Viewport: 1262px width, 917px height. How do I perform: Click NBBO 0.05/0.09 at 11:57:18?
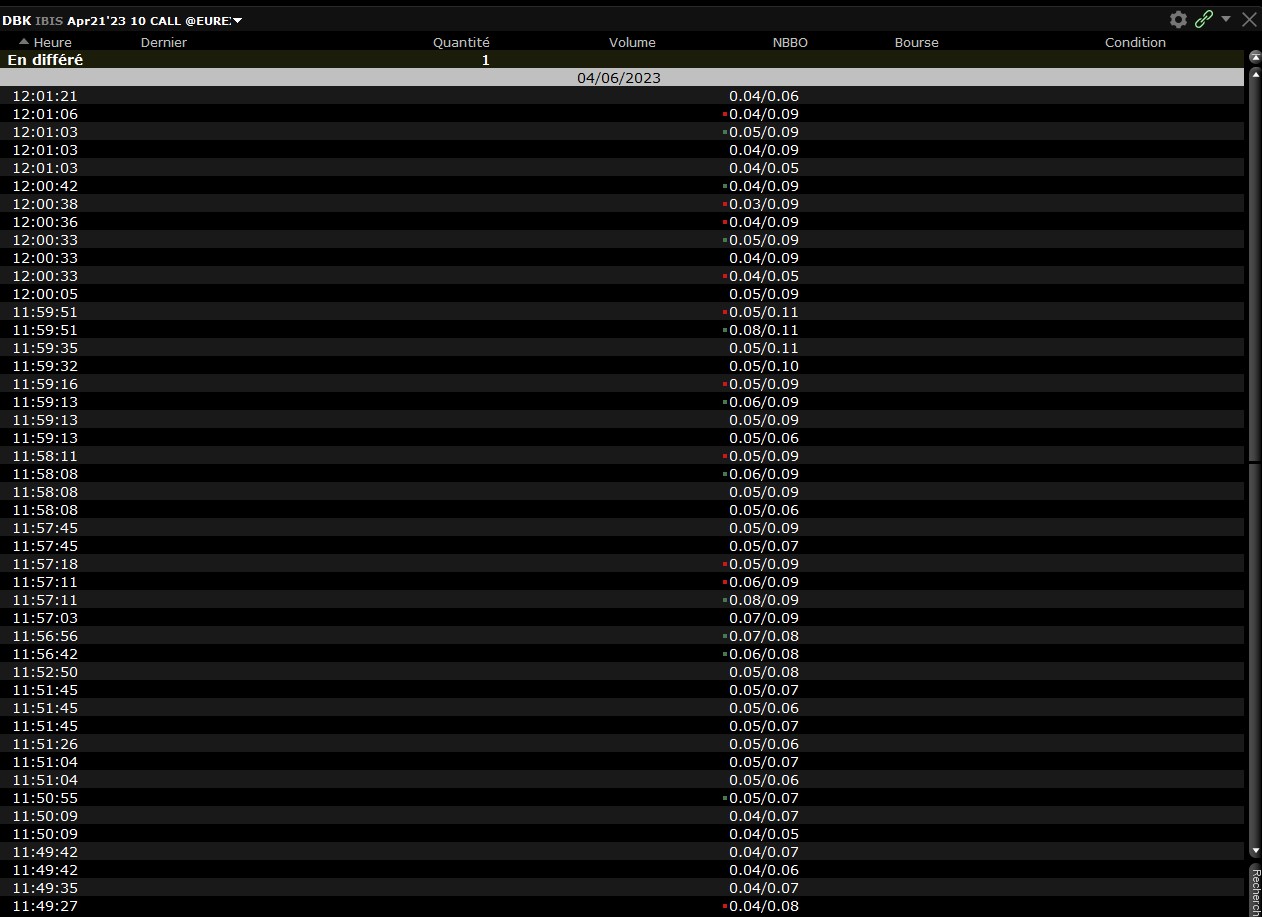[x=764, y=564]
